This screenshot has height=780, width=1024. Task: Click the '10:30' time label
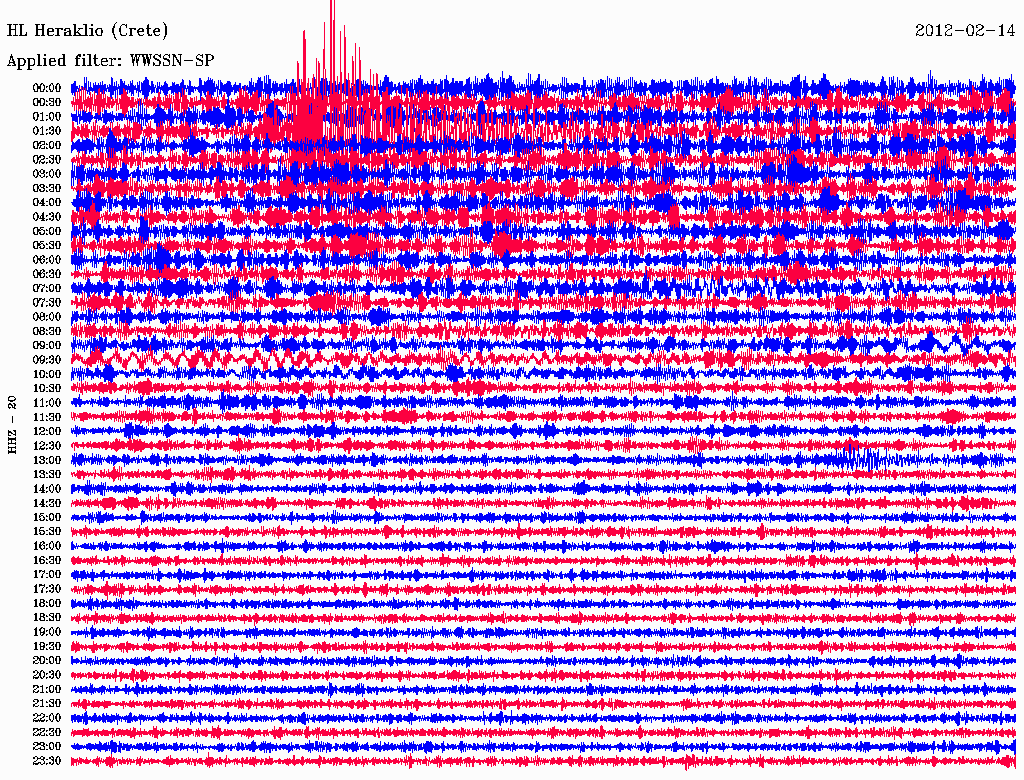point(47,389)
